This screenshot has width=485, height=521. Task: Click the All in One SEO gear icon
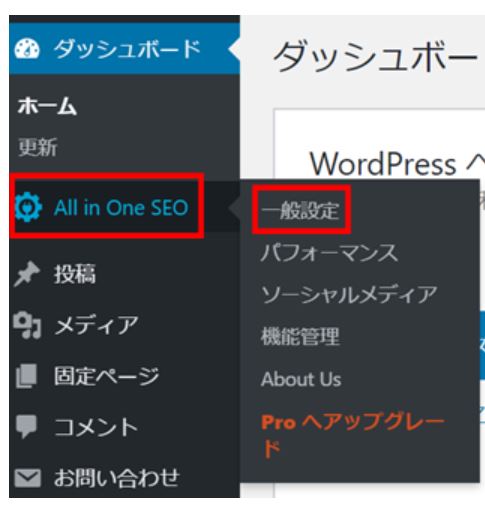pos(28,207)
